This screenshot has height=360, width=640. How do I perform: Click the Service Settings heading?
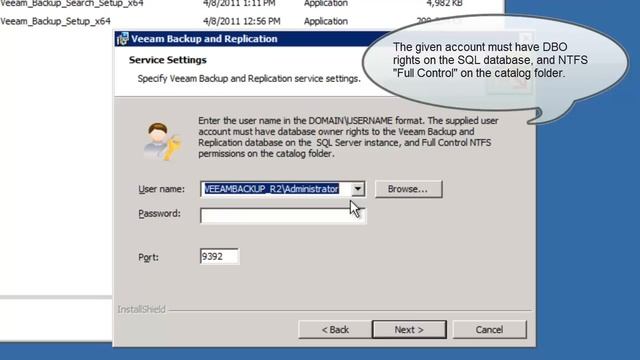click(168, 60)
